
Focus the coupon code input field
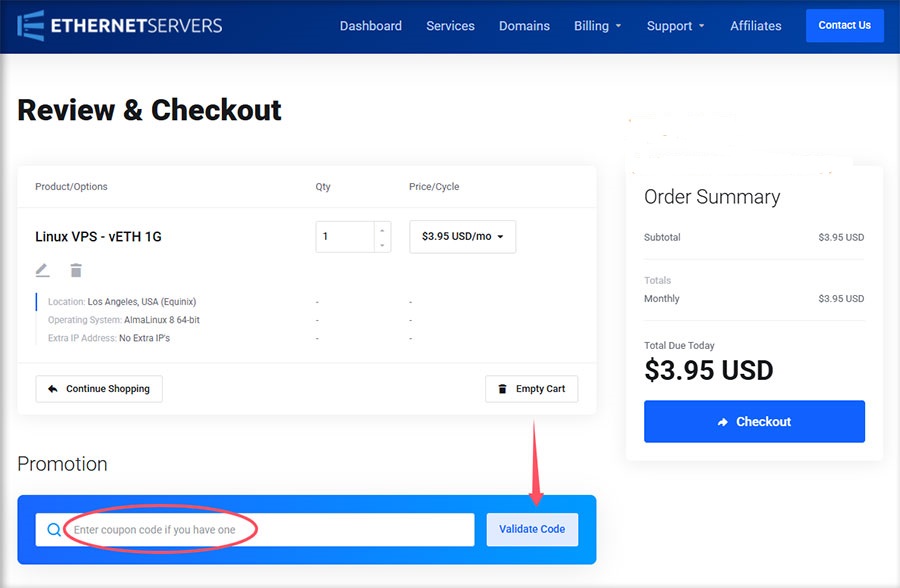pyautogui.click(x=265, y=530)
